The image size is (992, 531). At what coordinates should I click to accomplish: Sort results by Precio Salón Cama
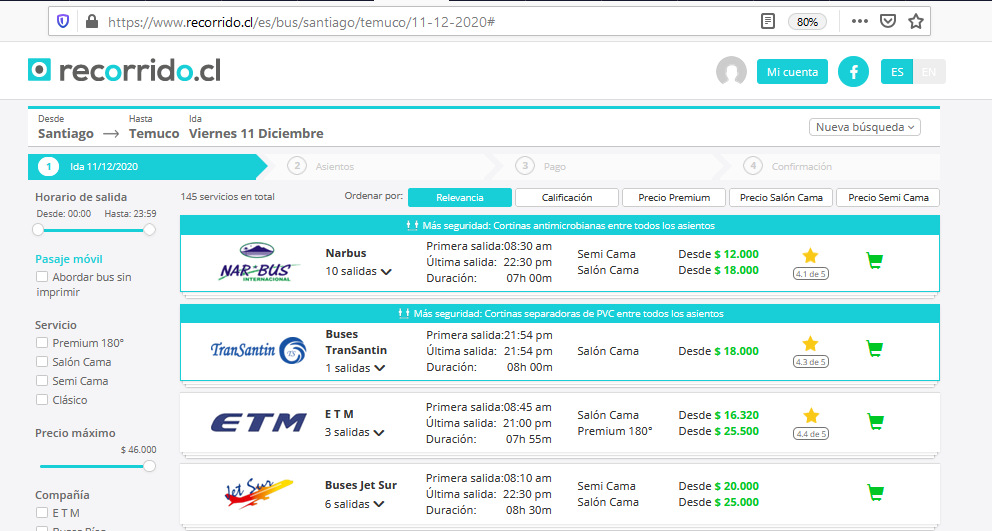[781, 197]
